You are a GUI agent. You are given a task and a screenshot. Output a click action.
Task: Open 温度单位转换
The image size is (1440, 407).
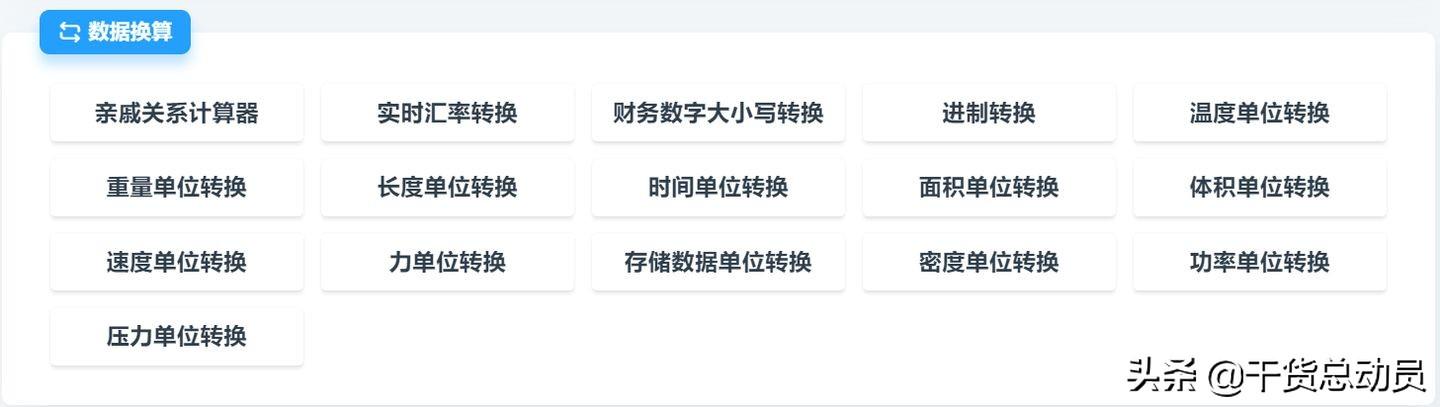pos(1260,112)
